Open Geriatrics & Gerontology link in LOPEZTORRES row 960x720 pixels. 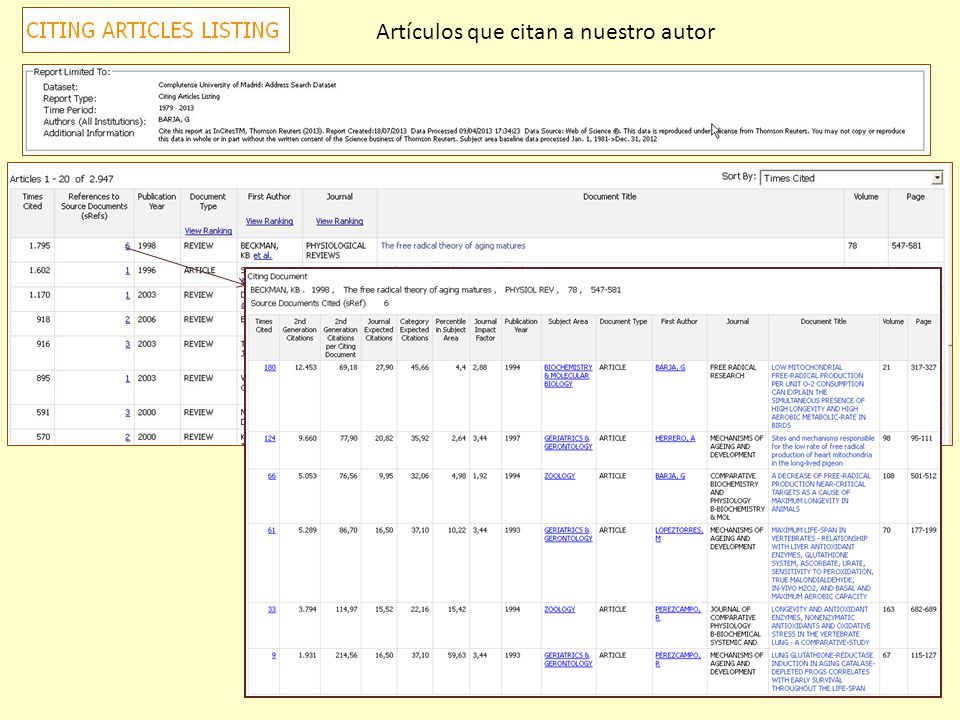[568, 534]
